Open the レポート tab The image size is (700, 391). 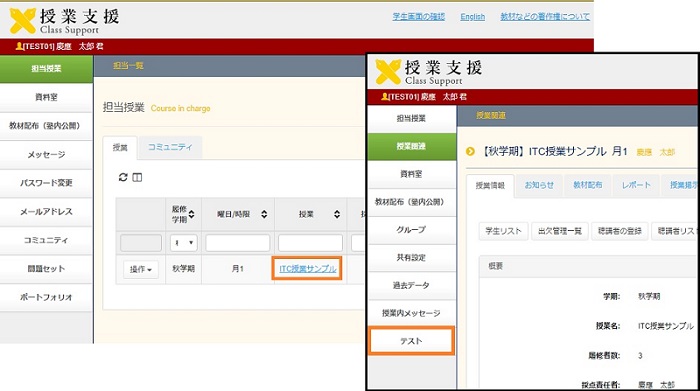point(636,185)
